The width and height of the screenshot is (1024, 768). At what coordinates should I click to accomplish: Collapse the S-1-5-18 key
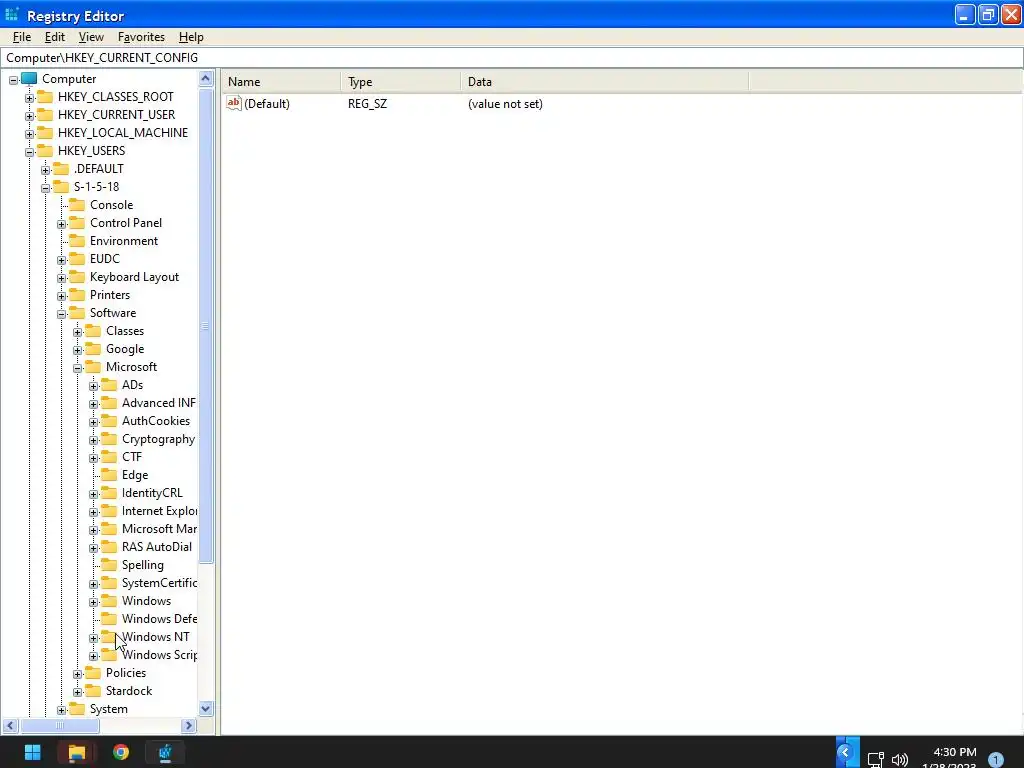pyautogui.click(x=46, y=188)
